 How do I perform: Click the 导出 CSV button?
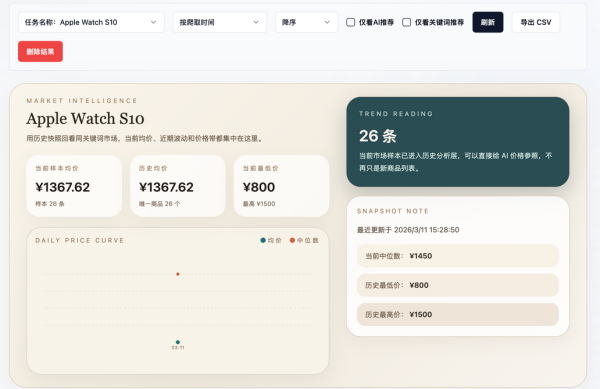(x=536, y=22)
